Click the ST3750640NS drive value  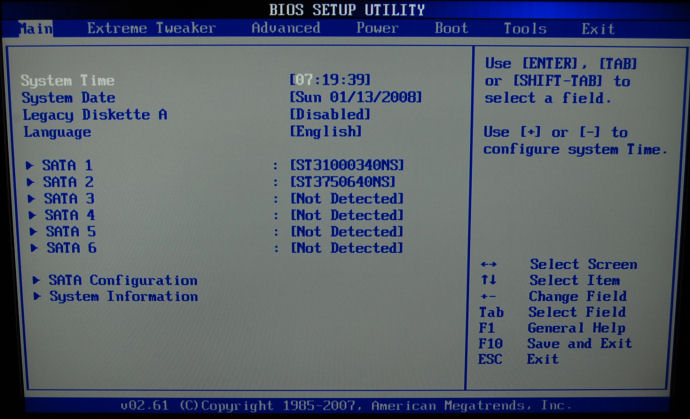(x=342, y=182)
